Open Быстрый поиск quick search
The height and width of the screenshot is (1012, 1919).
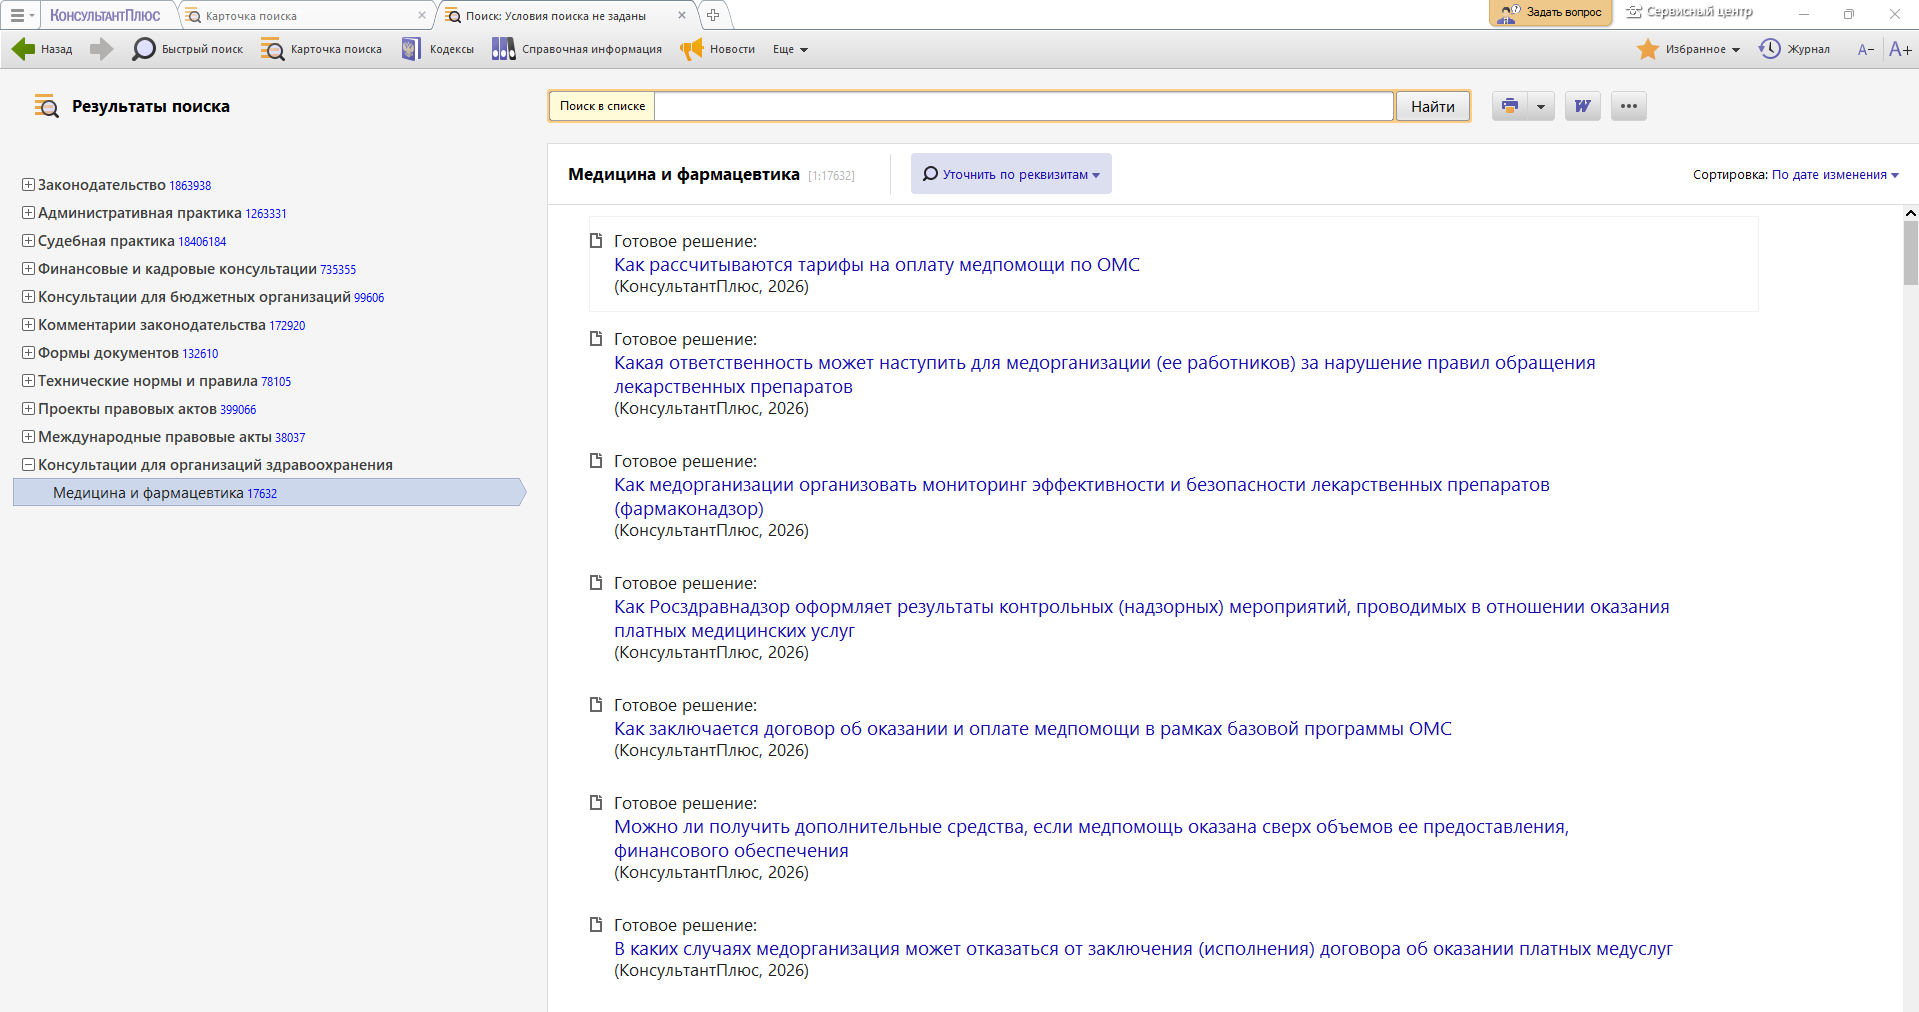tap(188, 49)
